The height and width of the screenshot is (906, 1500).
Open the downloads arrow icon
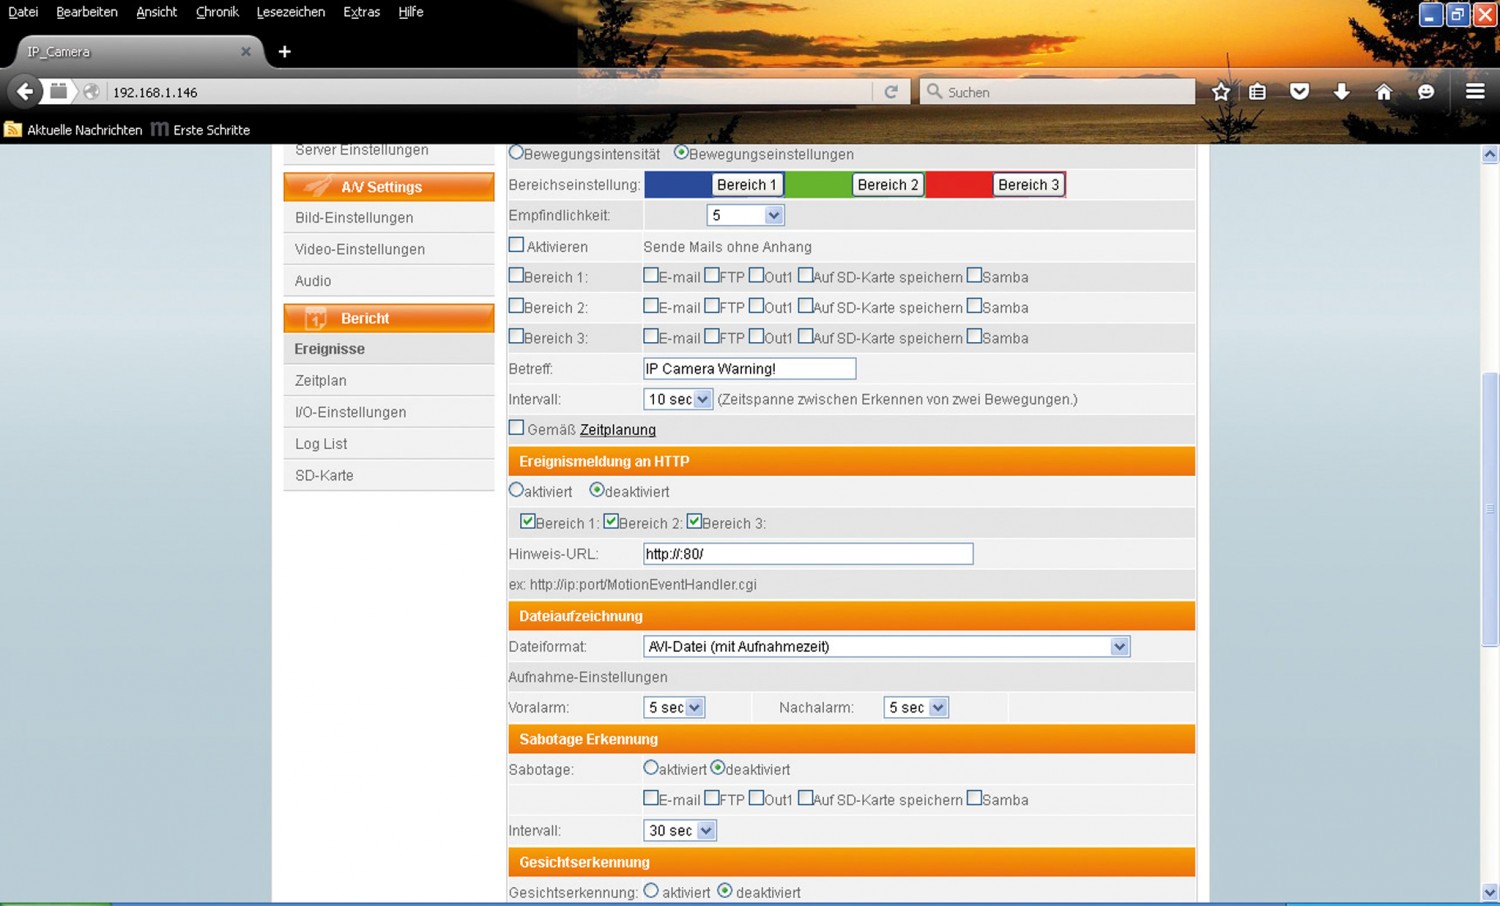pos(1342,92)
